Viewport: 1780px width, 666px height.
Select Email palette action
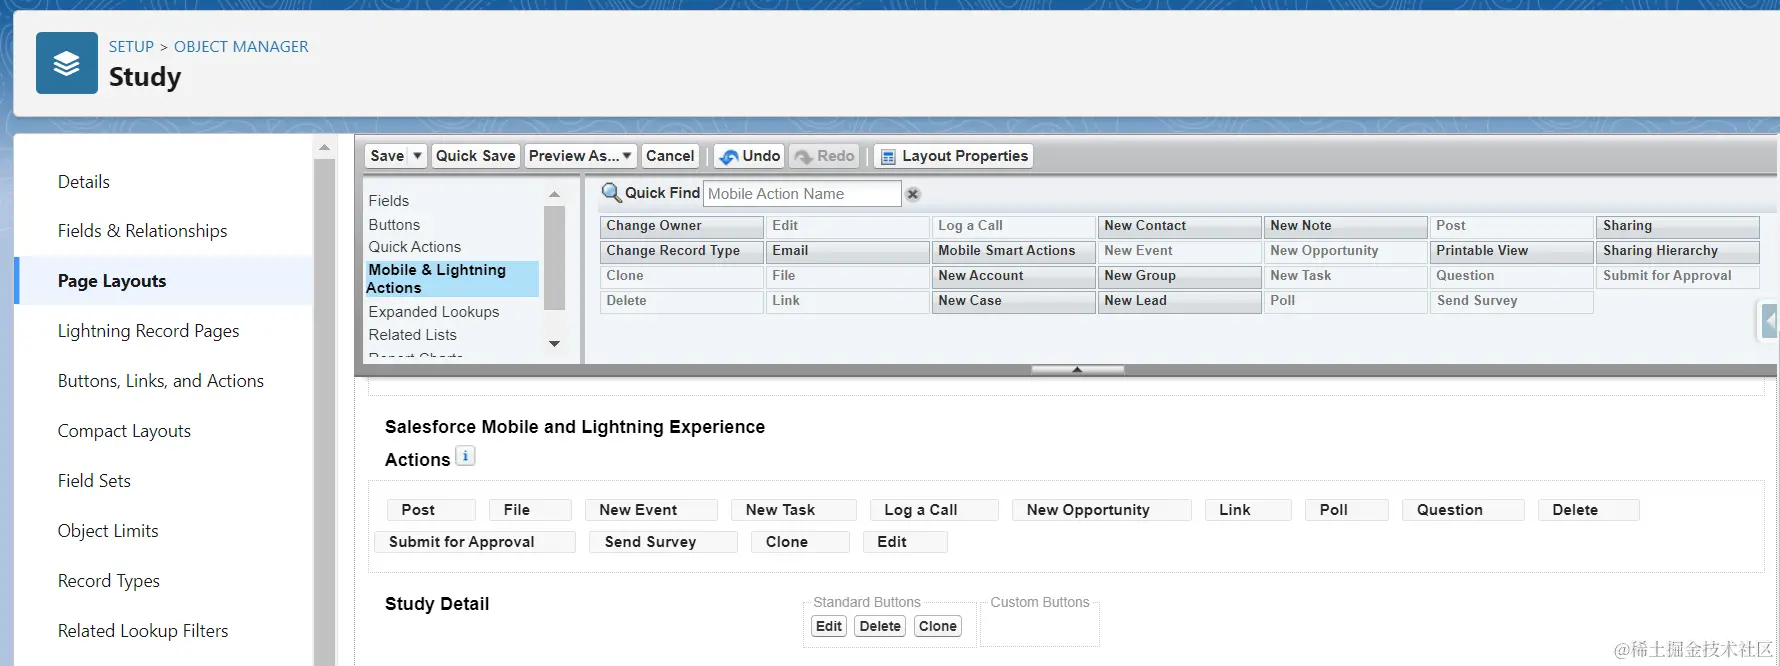pyautogui.click(x=848, y=251)
